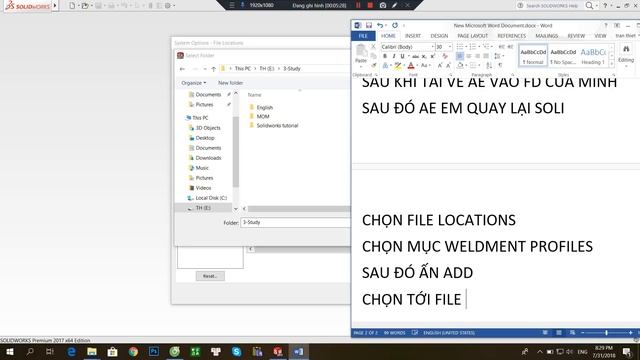Apply Normal style in Word styles gallery
Screen dimensions: 640x360
(x=533, y=56)
